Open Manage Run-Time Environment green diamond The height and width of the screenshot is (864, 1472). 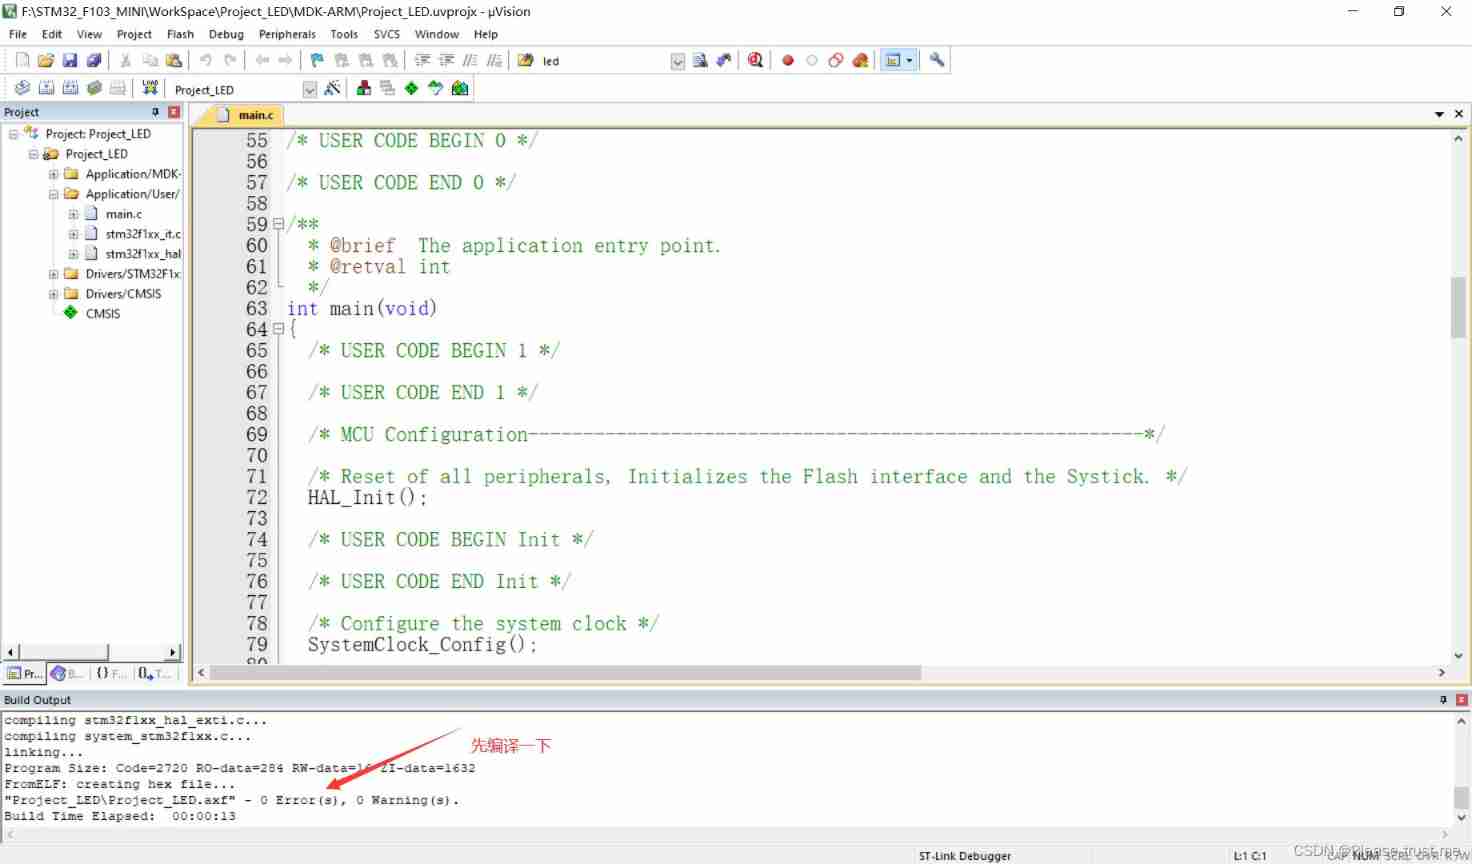pyautogui.click(x=411, y=88)
